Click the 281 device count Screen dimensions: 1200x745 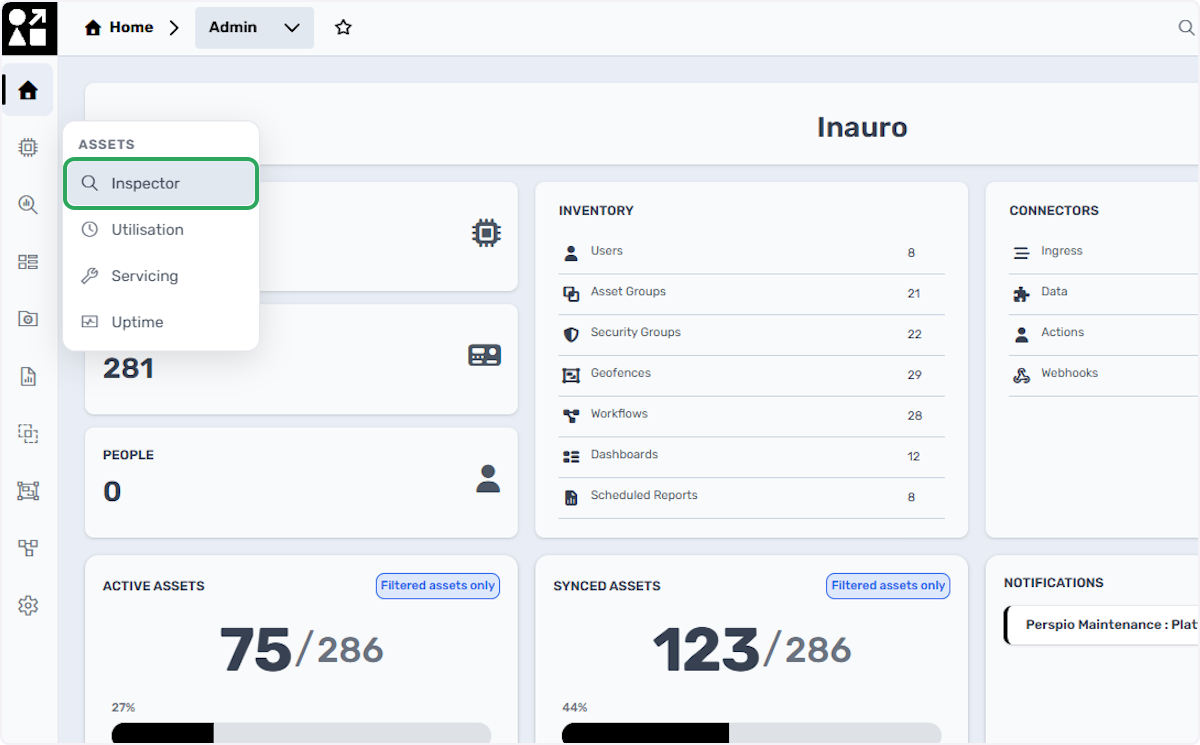pos(128,368)
